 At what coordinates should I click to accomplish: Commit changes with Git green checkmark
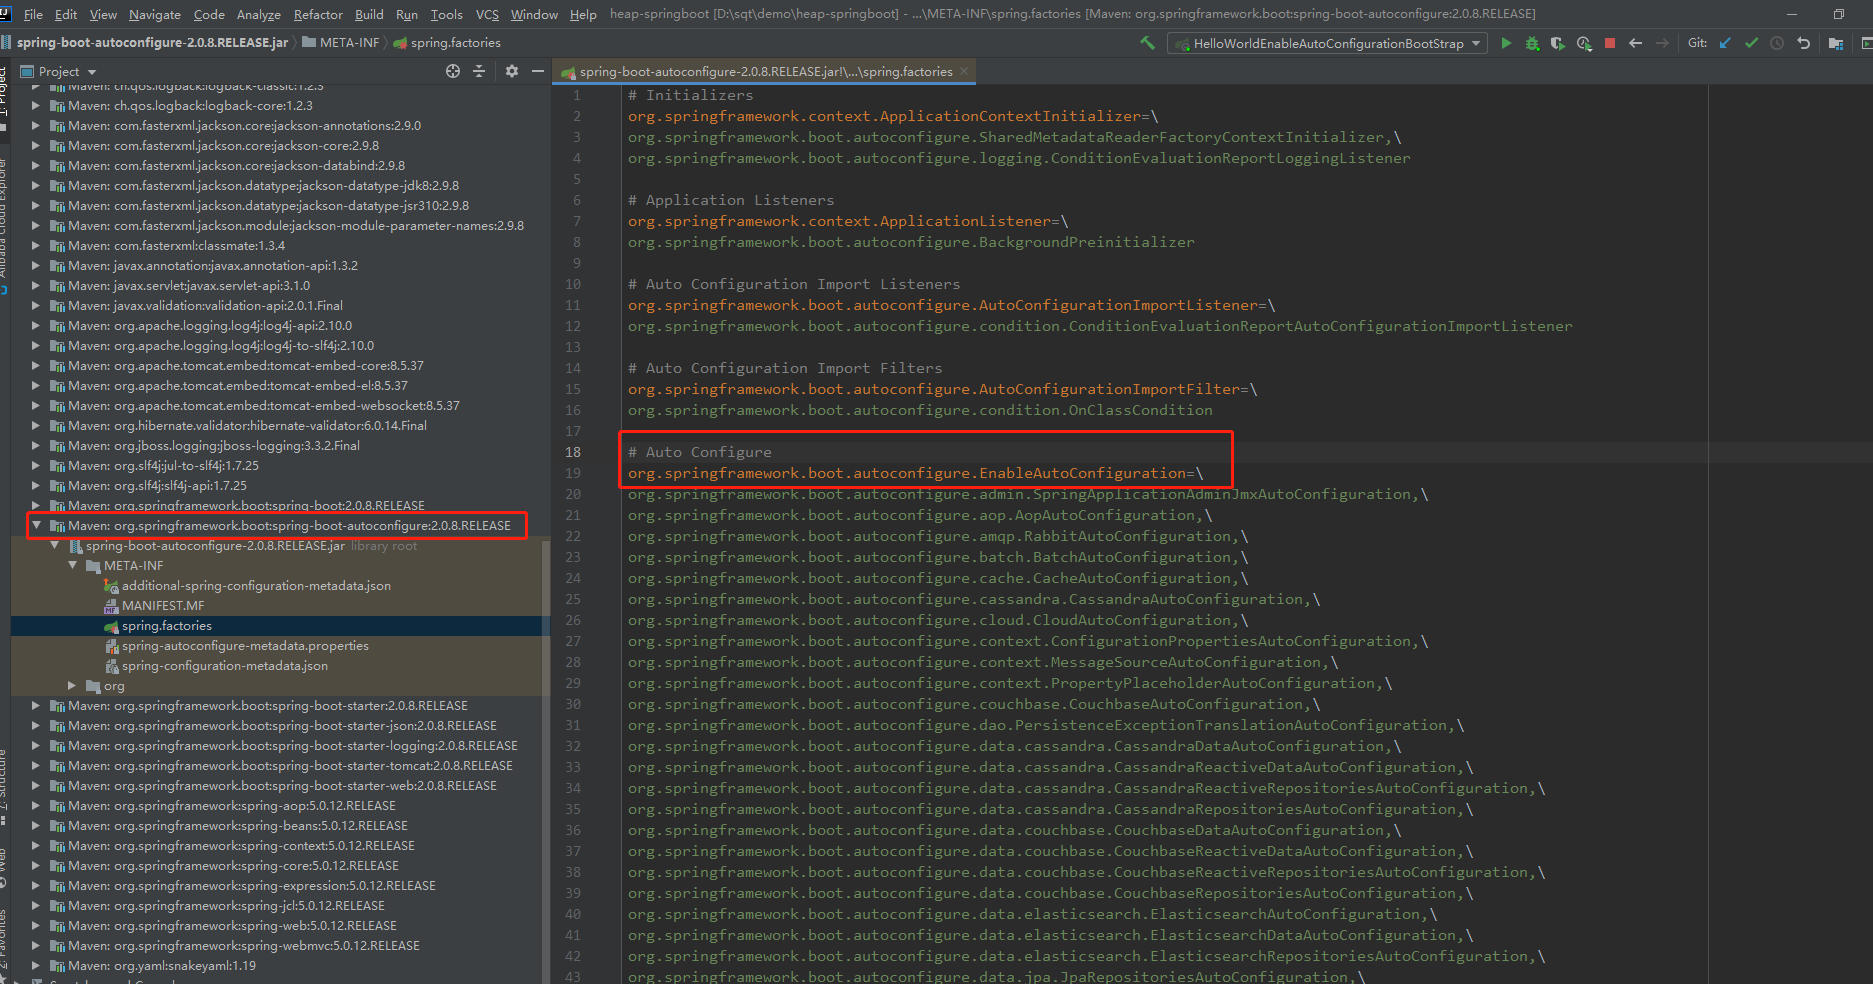tap(1751, 43)
